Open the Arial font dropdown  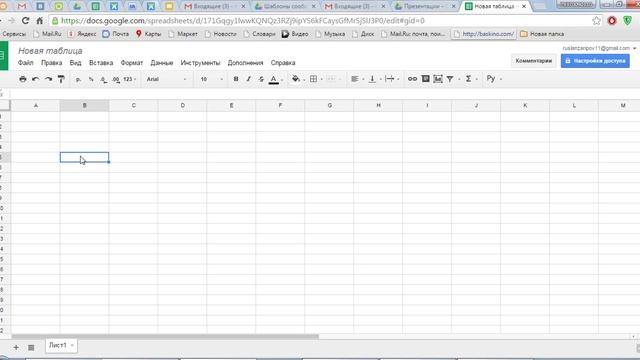166,79
